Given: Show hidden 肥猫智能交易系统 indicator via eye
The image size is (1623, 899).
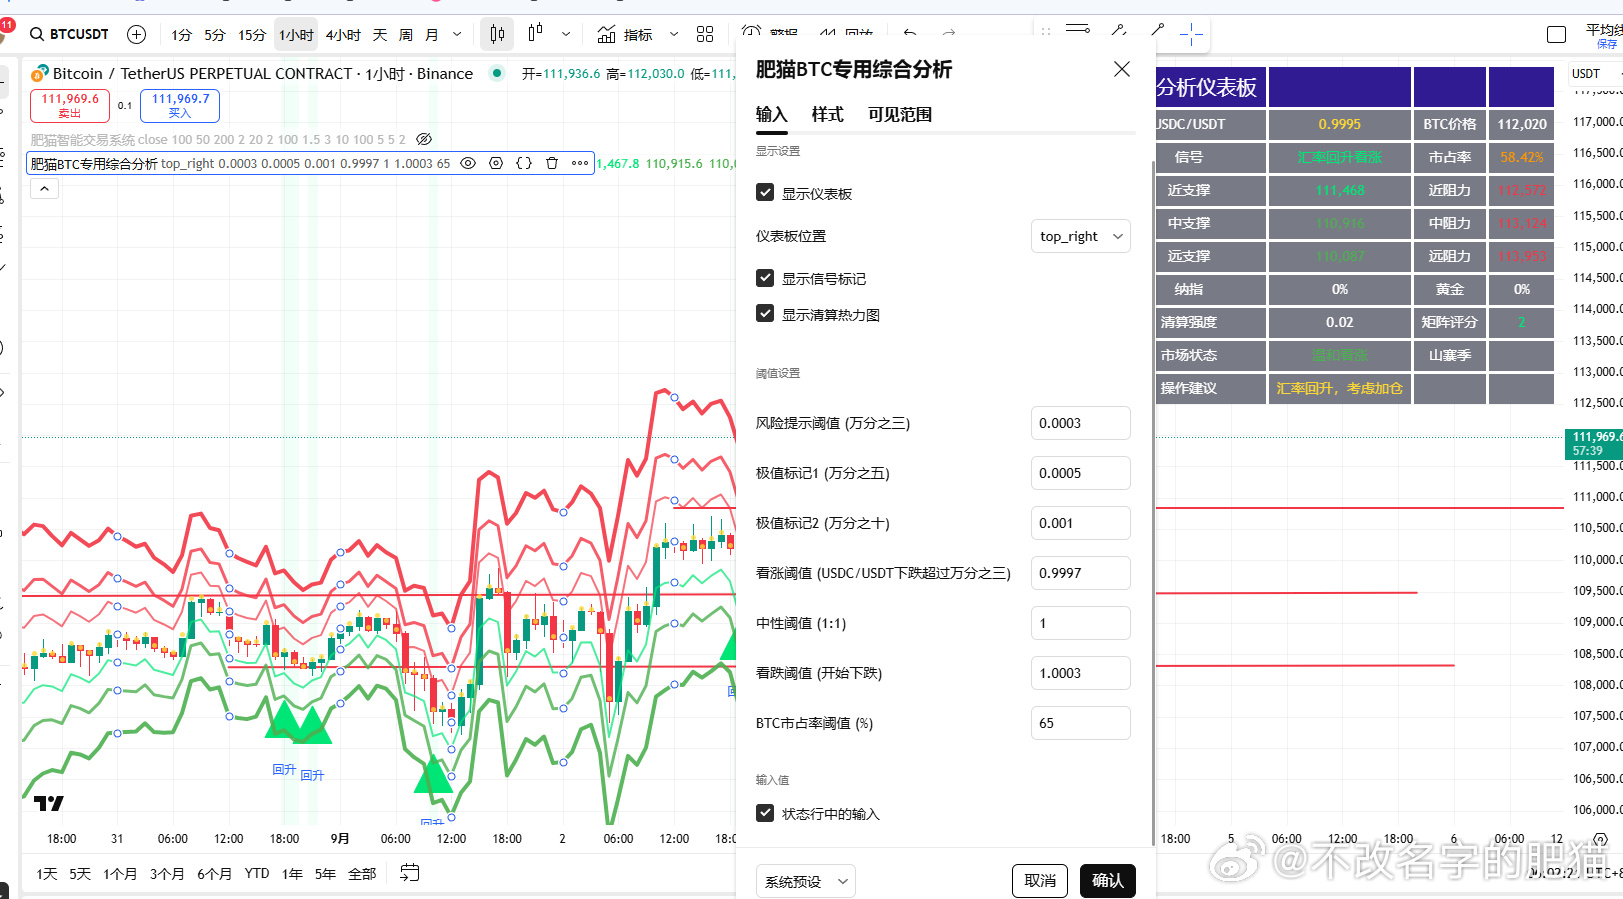Looking at the screenshot, I should [x=424, y=139].
